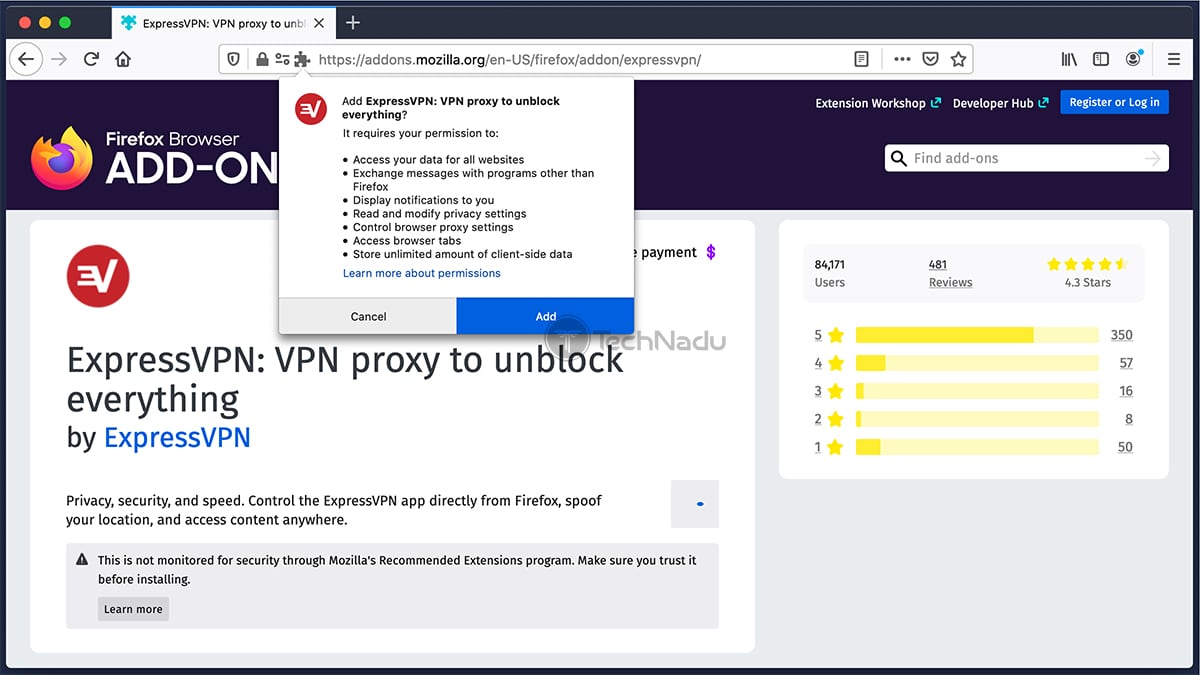Click "Access your data for all websites" permission
The height and width of the screenshot is (675, 1200).
438,160
